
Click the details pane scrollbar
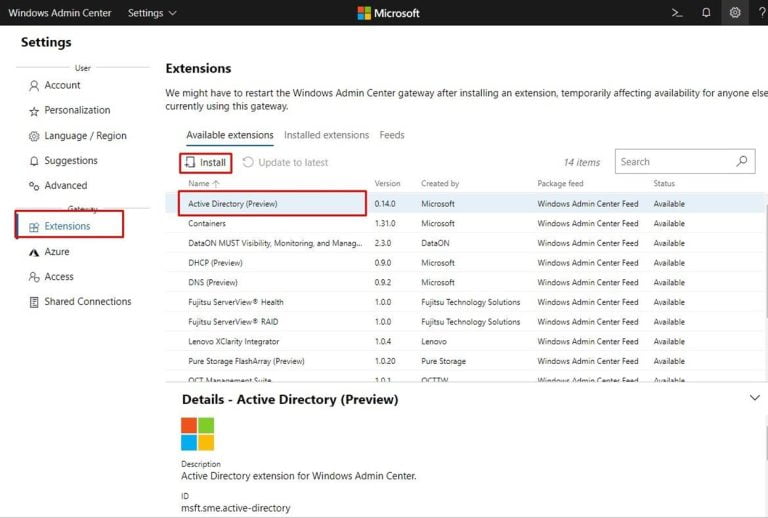pyautogui.click(x=766, y=443)
